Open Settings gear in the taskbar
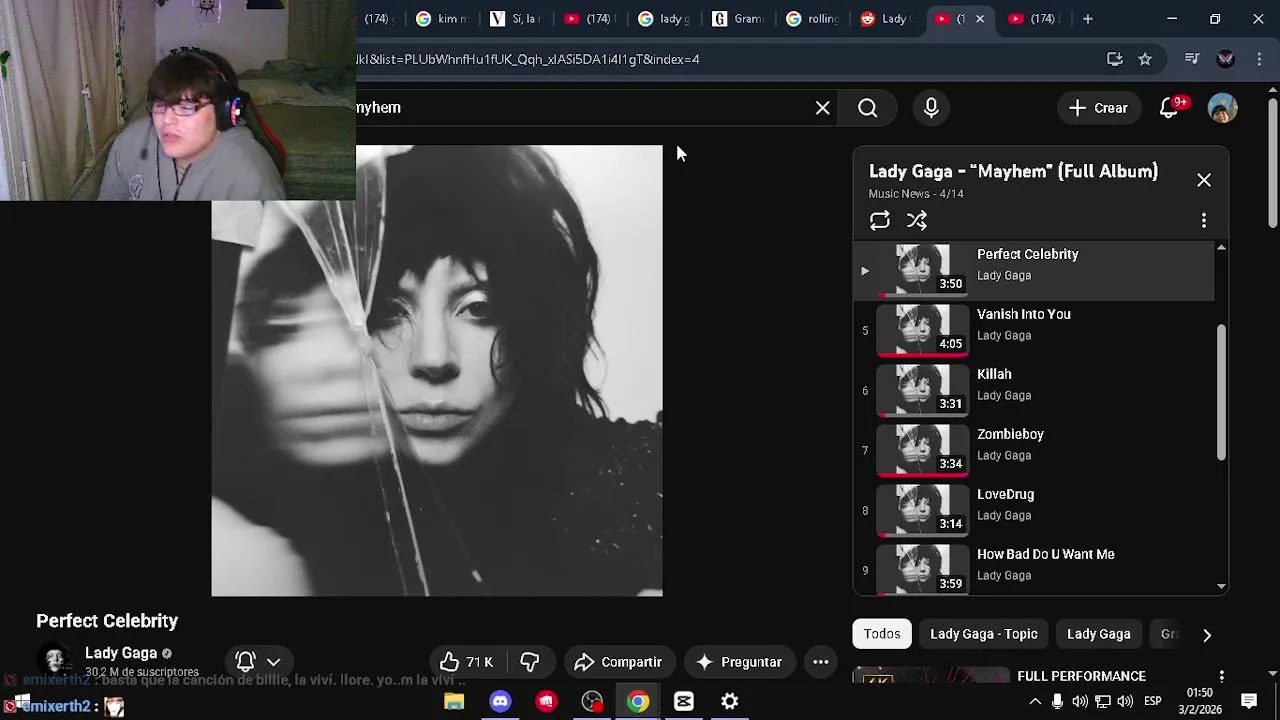 click(730, 702)
